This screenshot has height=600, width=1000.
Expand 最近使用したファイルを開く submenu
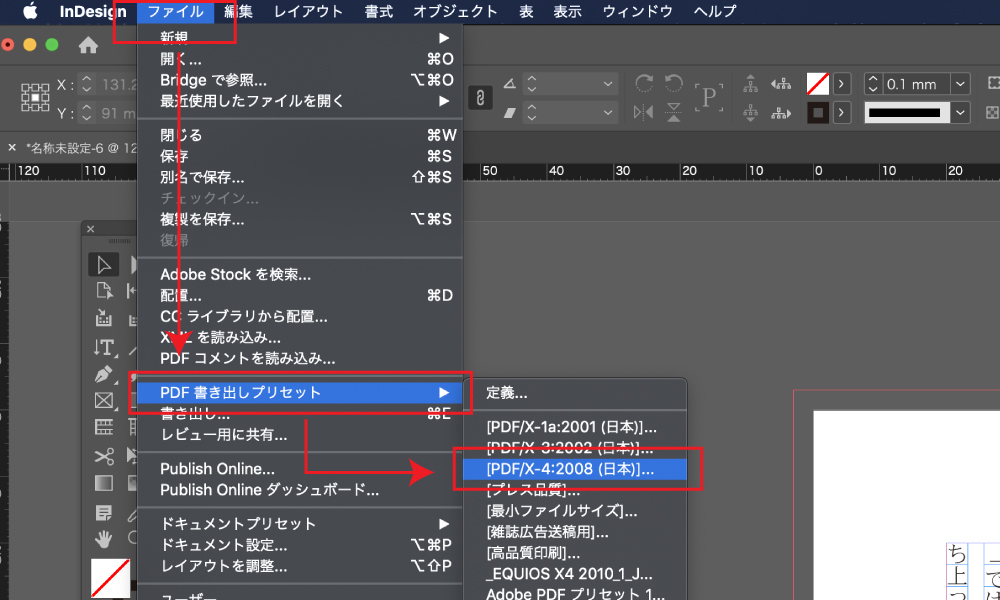300,101
